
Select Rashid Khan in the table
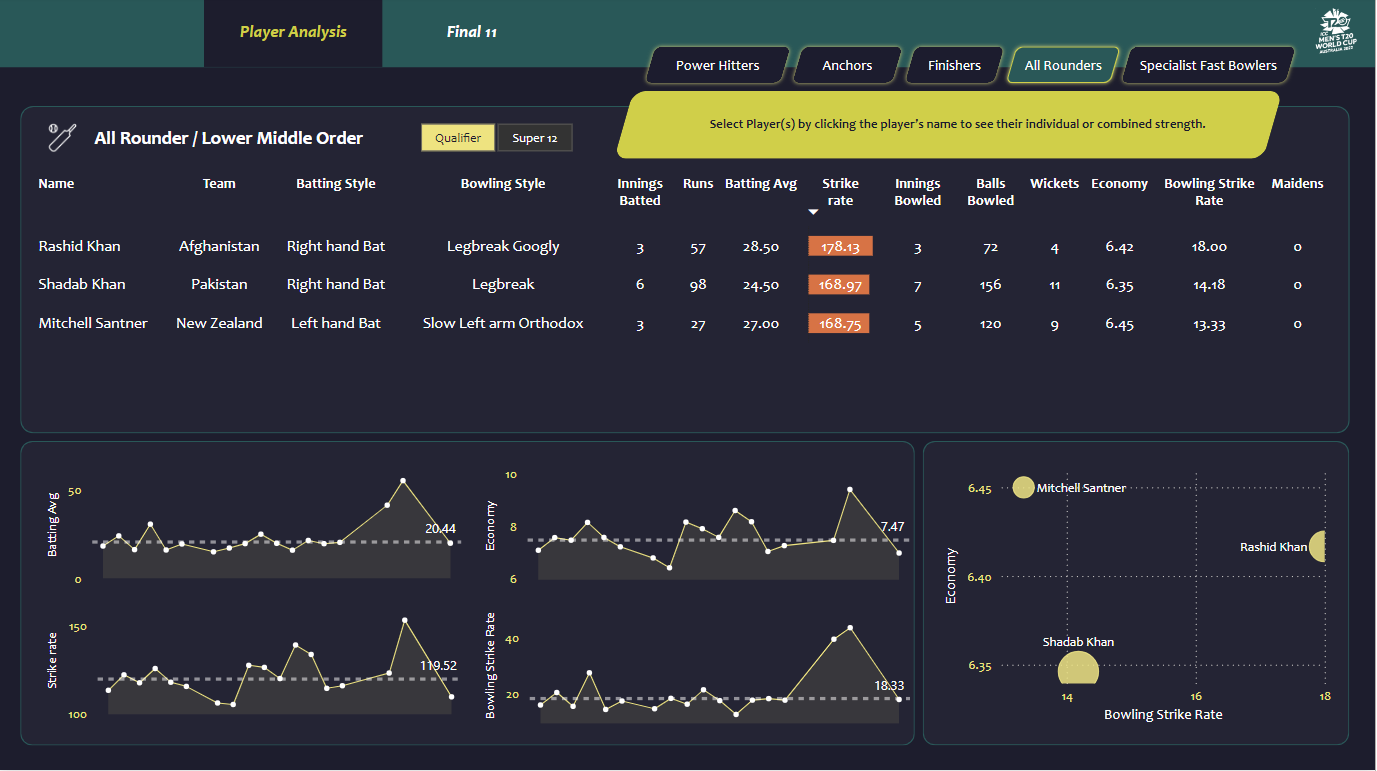pos(80,247)
